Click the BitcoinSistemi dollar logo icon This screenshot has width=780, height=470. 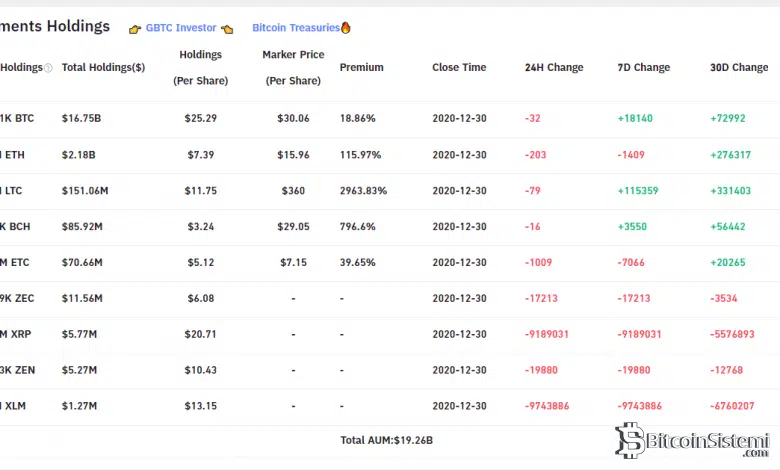pos(630,440)
